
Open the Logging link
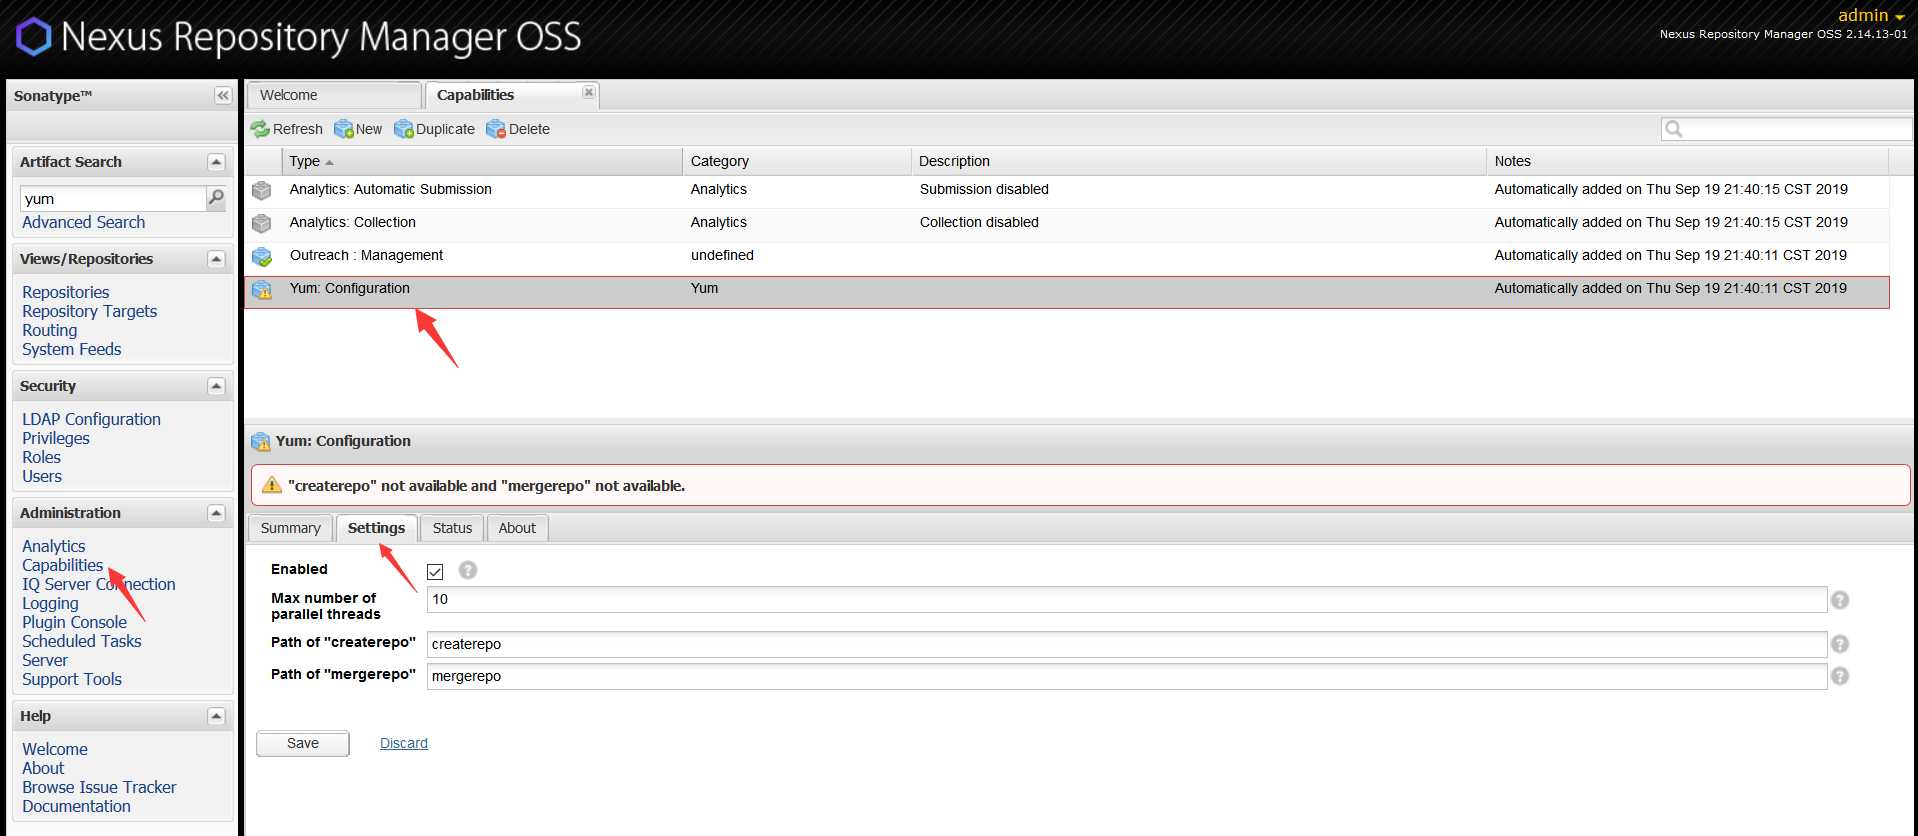pyautogui.click(x=50, y=603)
